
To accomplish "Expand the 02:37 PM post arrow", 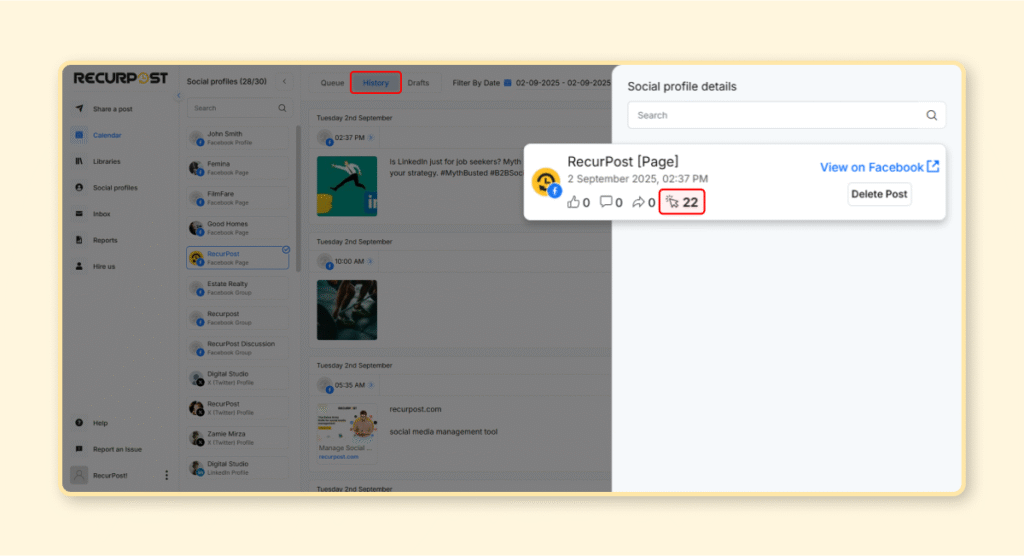I will (x=371, y=138).
